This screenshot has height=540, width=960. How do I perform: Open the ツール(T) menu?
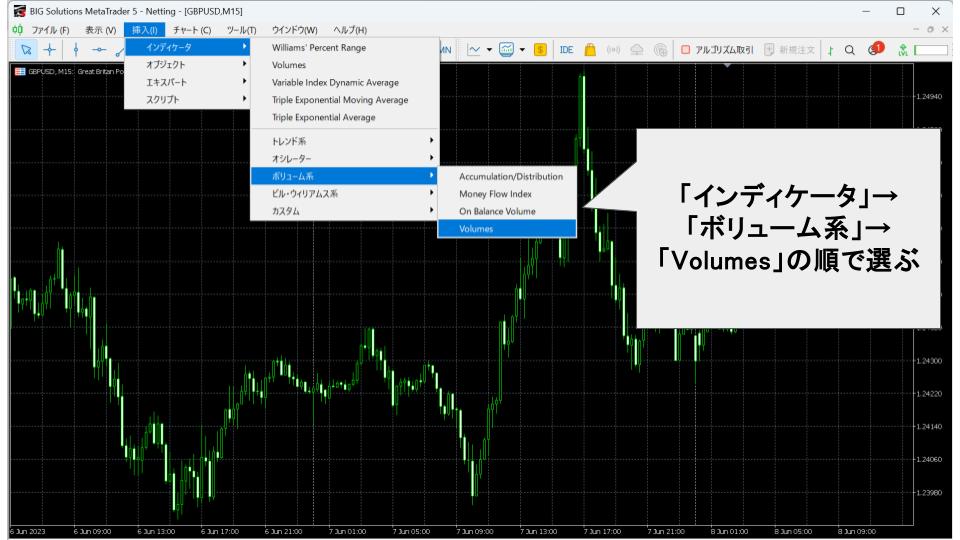[241, 29]
